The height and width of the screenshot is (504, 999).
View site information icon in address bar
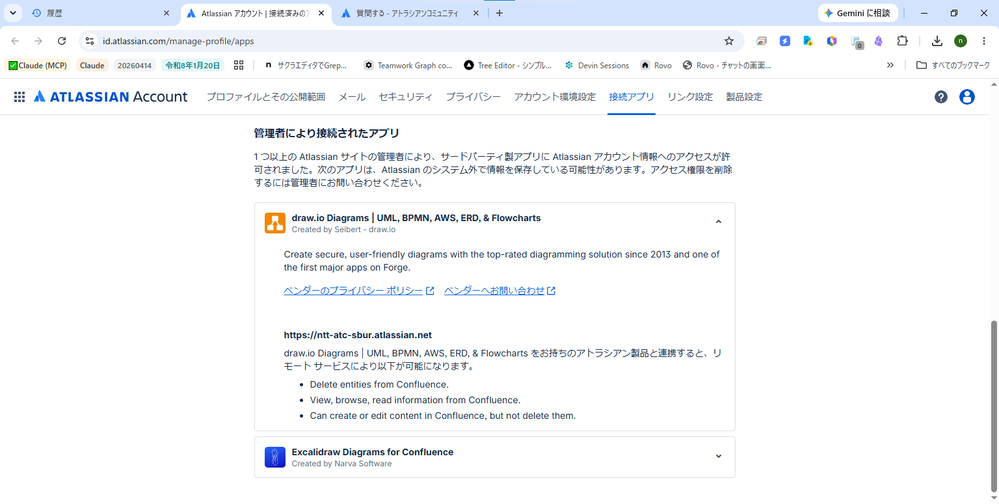tap(90, 41)
